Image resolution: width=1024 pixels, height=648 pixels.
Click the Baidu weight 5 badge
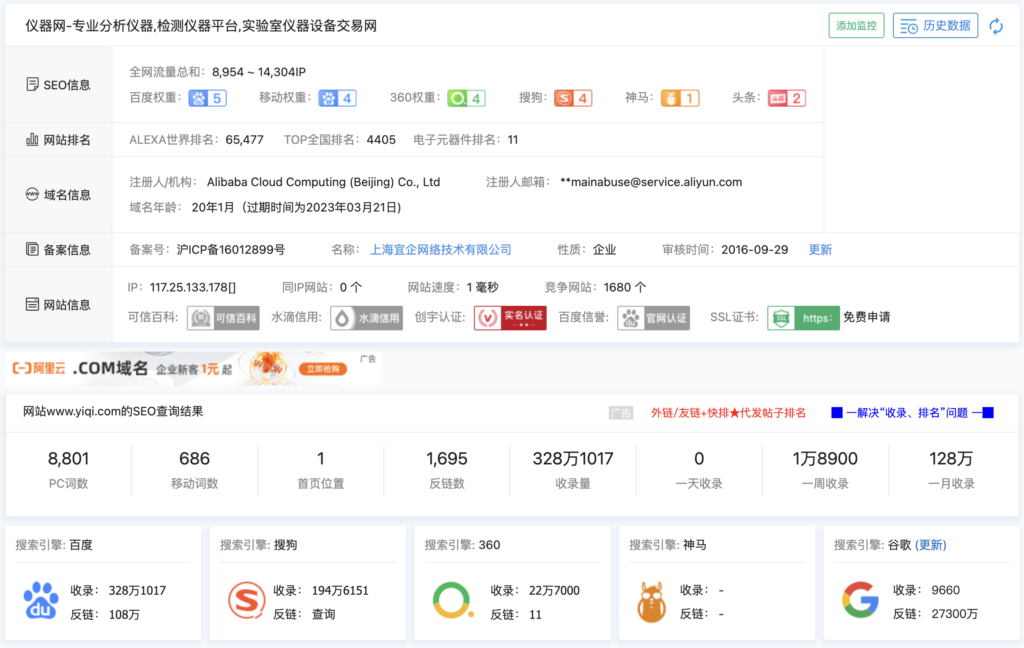point(207,98)
